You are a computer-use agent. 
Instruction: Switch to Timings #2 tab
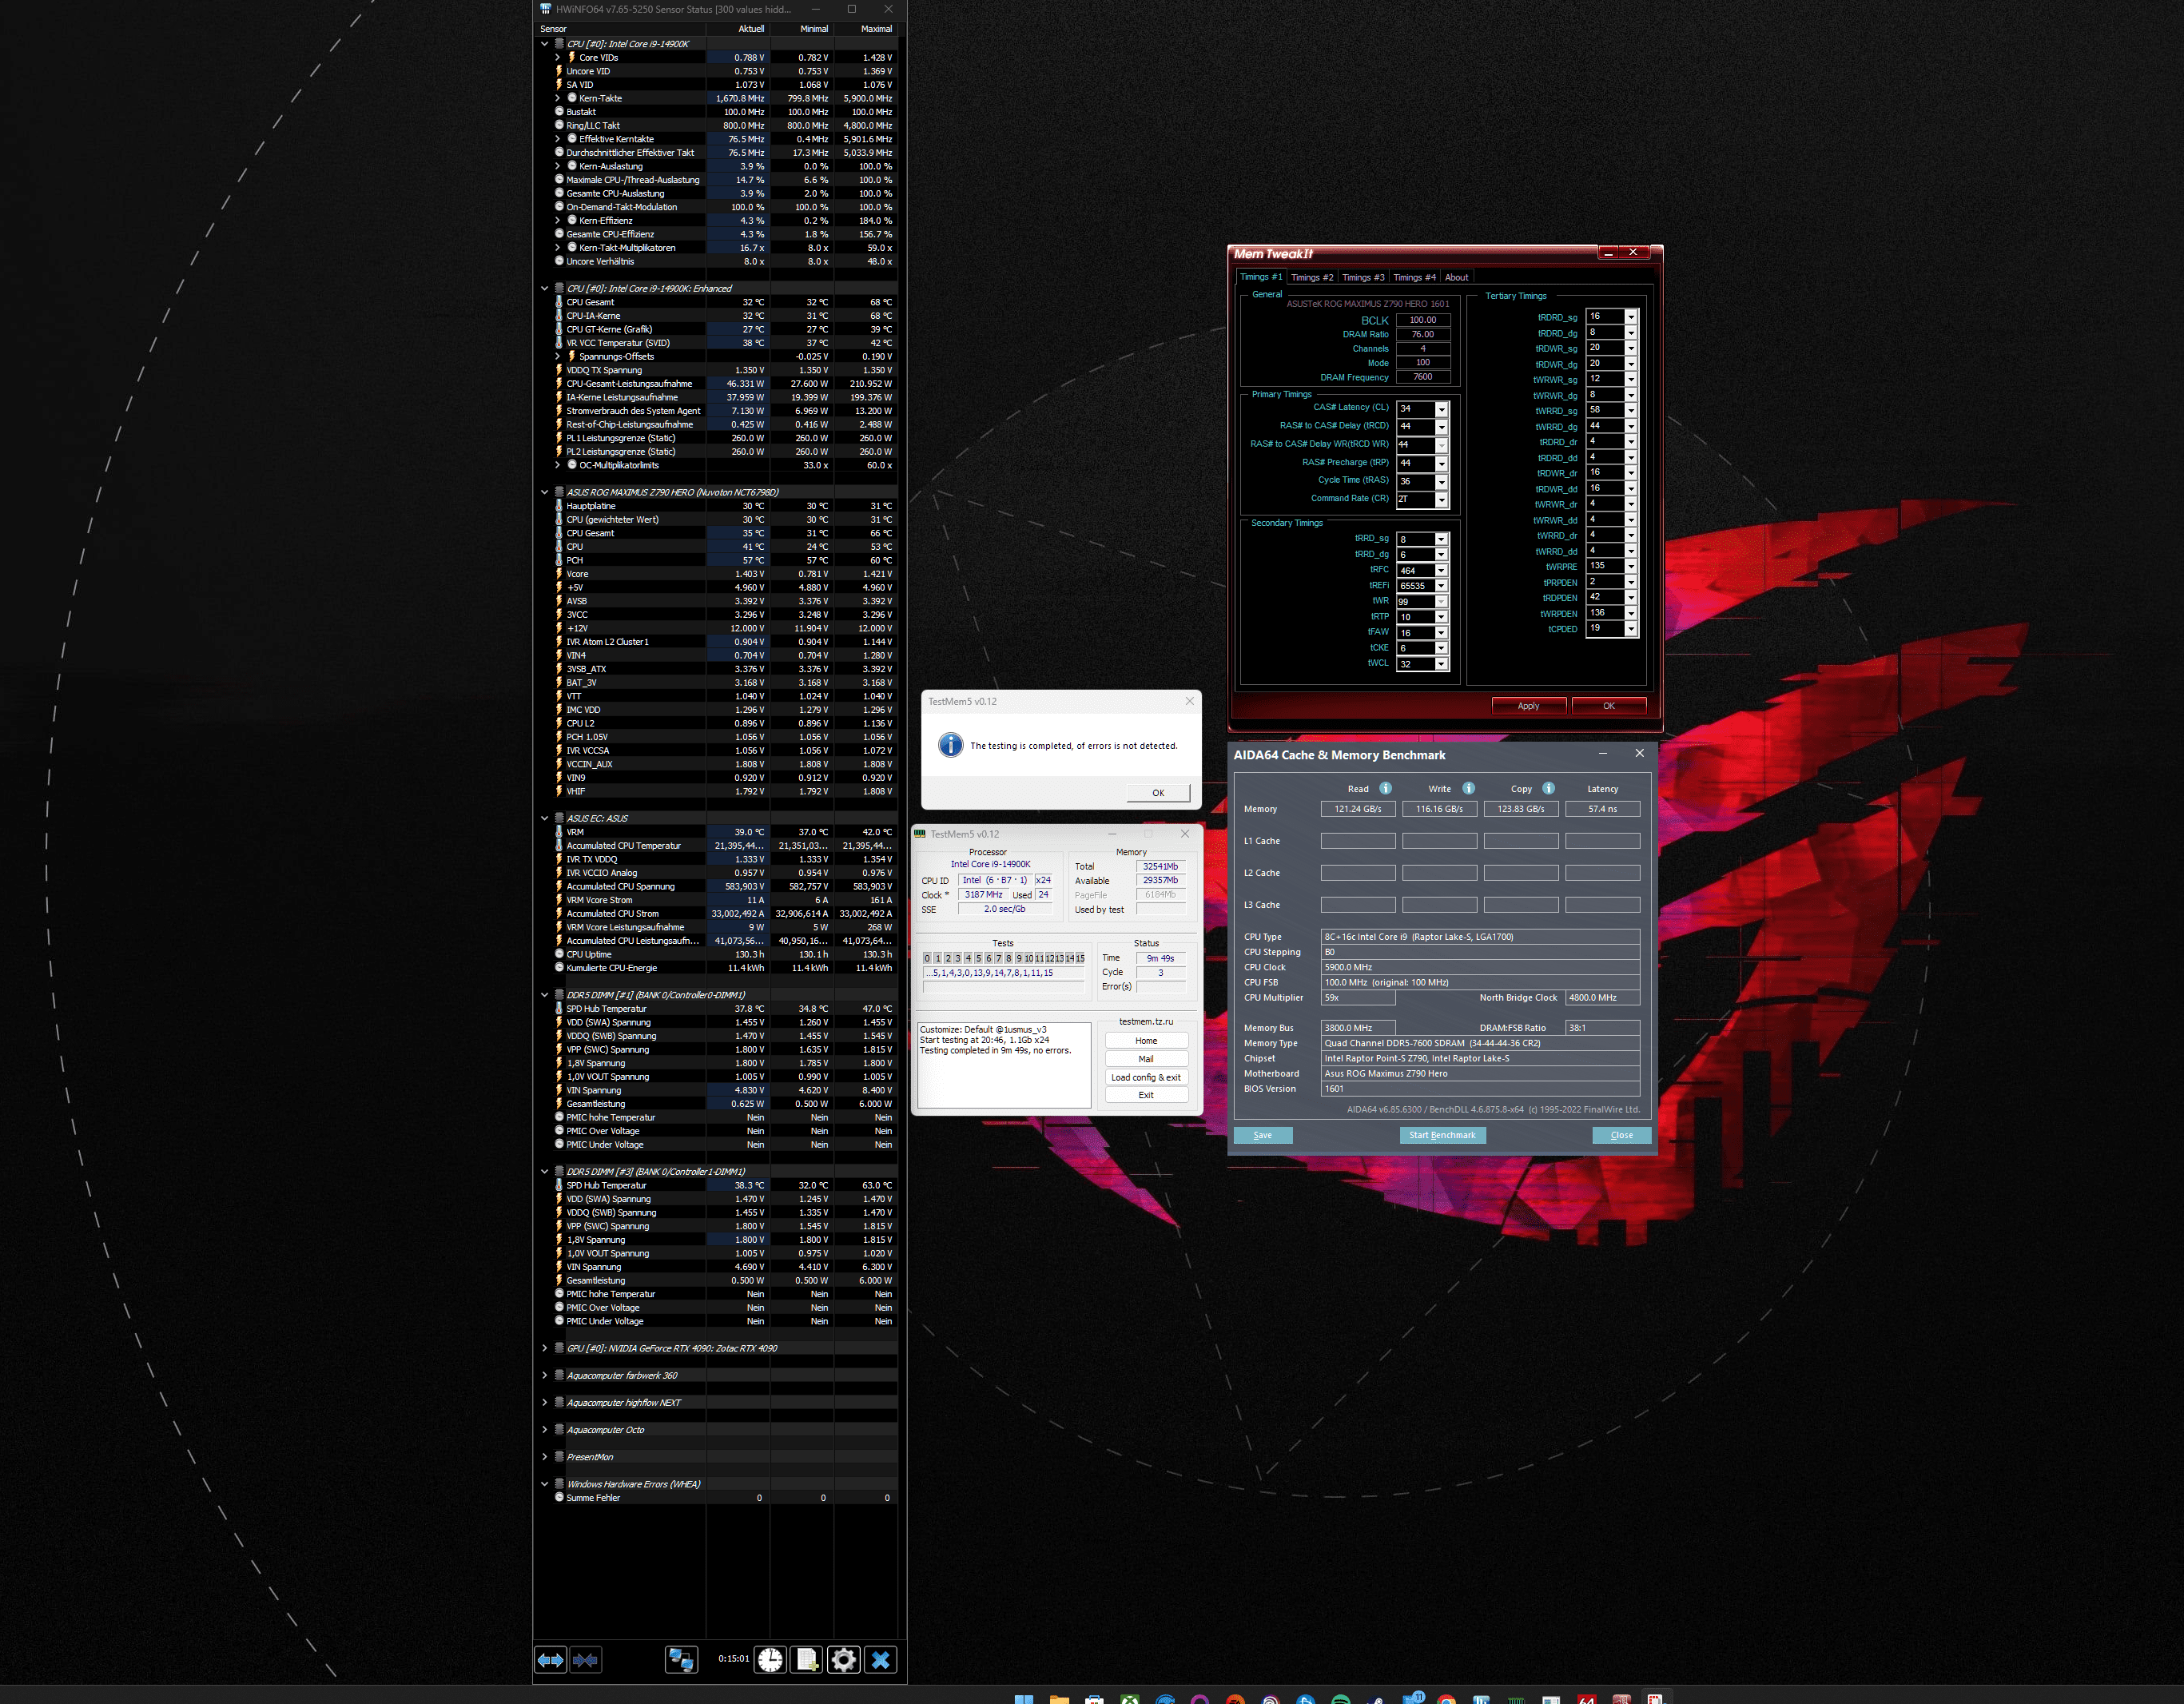(x=1311, y=278)
